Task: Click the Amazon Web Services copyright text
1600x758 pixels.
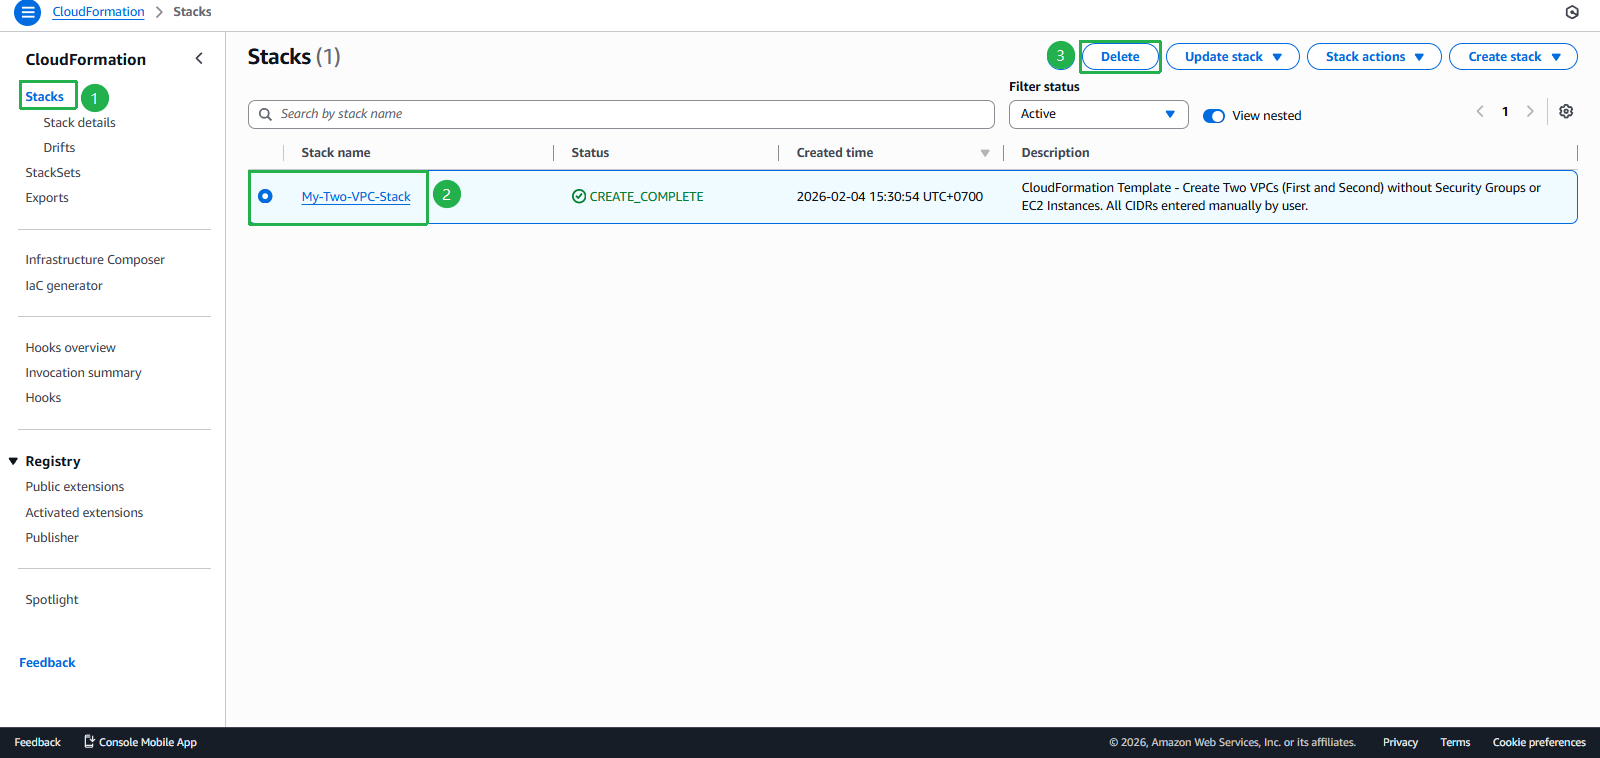Action: (x=1232, y=742)
